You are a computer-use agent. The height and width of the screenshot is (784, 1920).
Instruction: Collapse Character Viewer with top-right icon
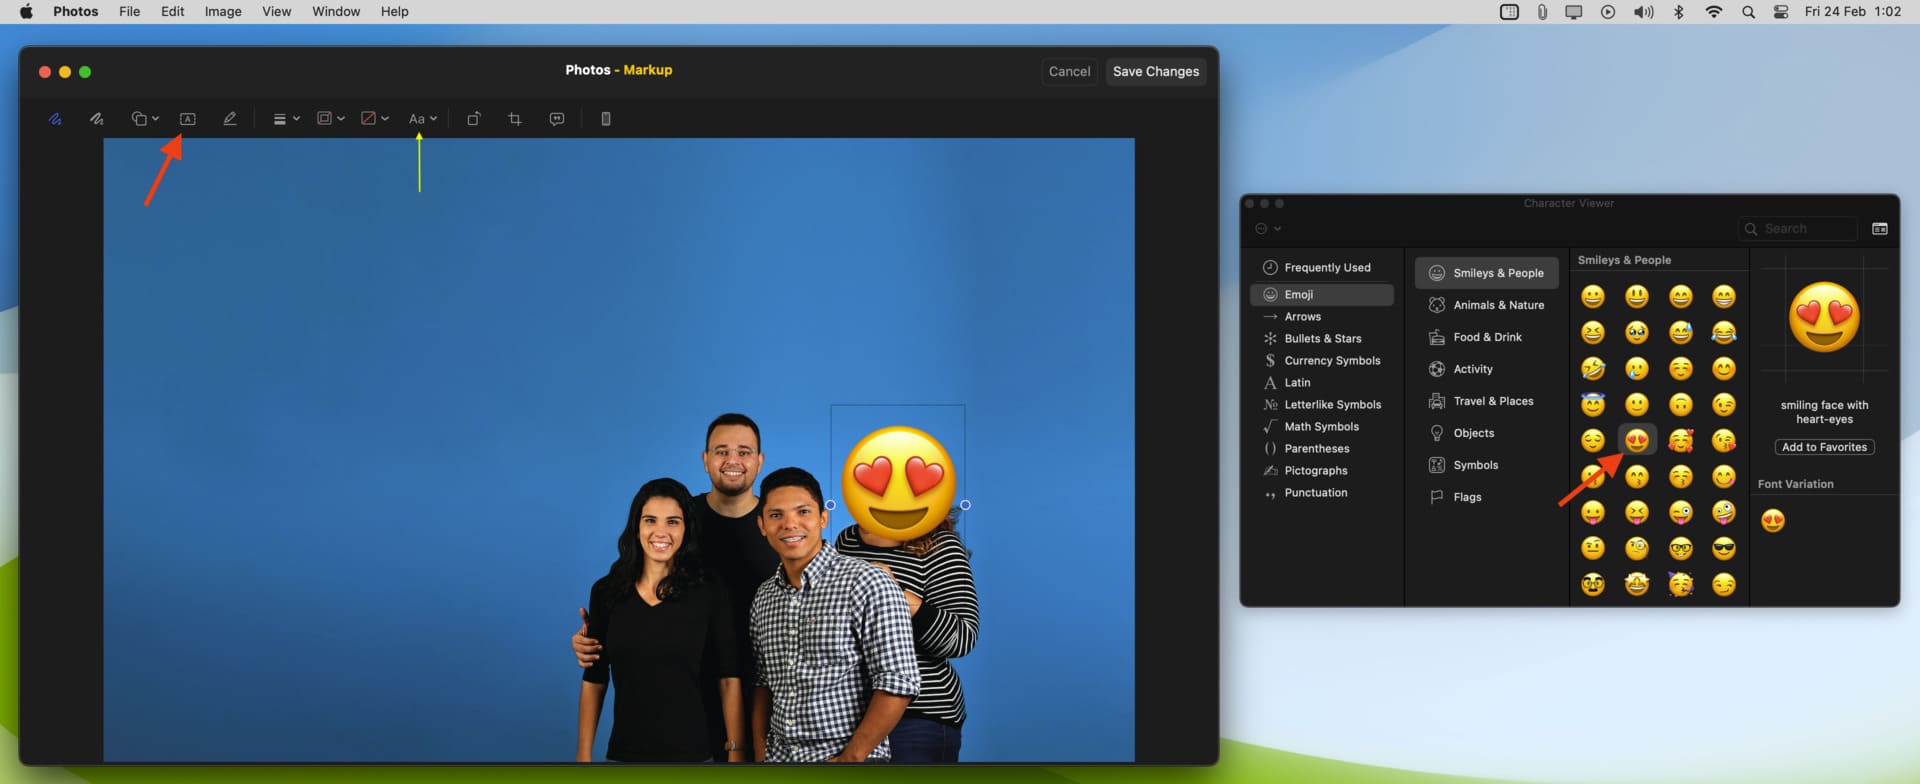[1879, 229]
